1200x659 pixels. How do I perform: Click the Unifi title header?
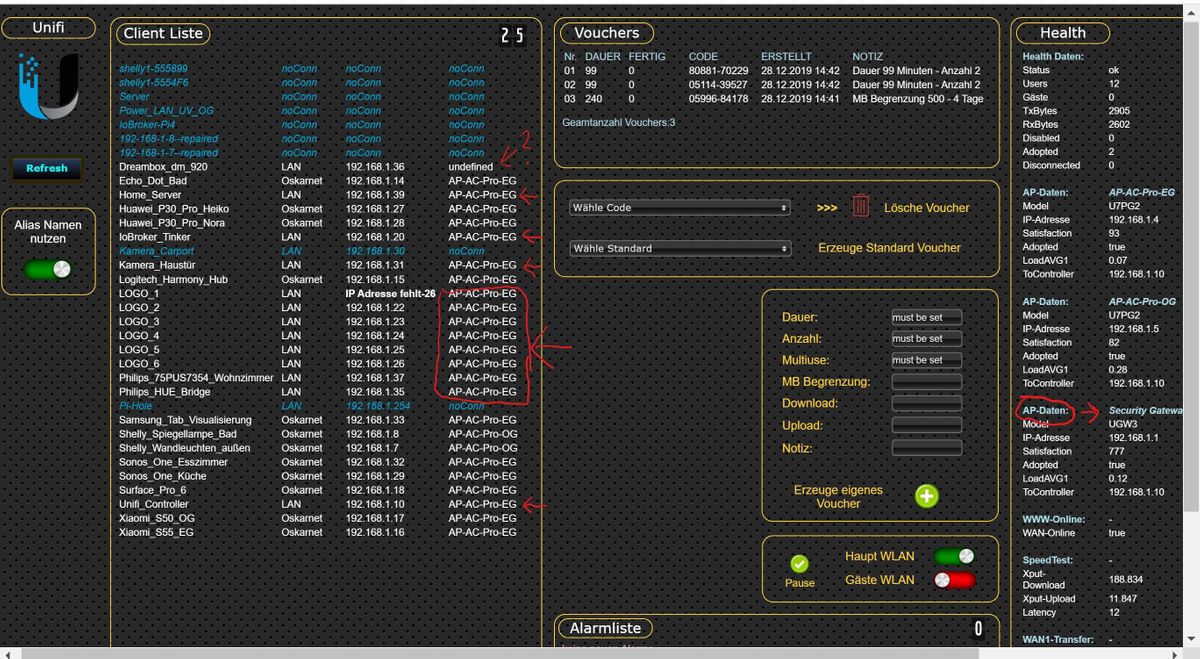tap(49, 28)
